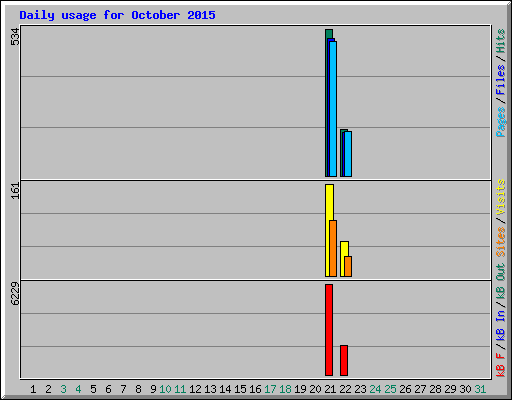Click the cyan Pages bar for day 21
512x400 pixels.
333,109
